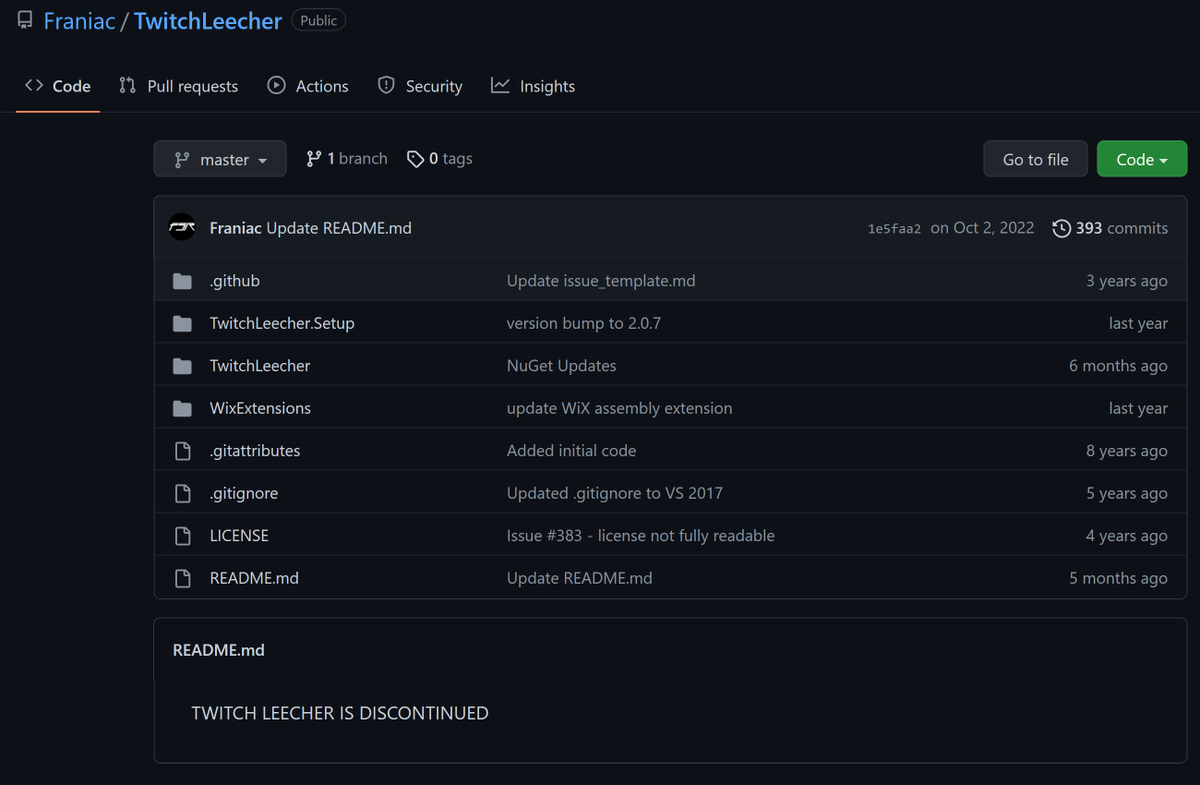Click the pull request icon in tab bar
This screenshot has width=1200, height=785.
(127, 86)
